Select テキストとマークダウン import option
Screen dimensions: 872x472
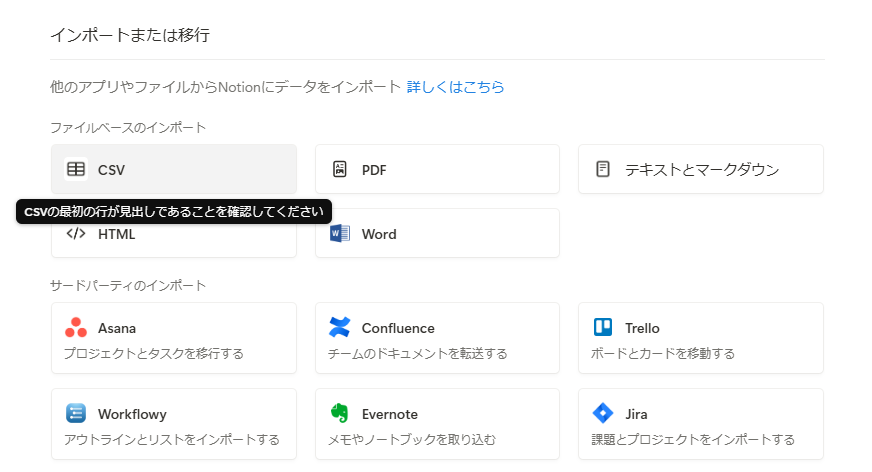pos(701,169)
